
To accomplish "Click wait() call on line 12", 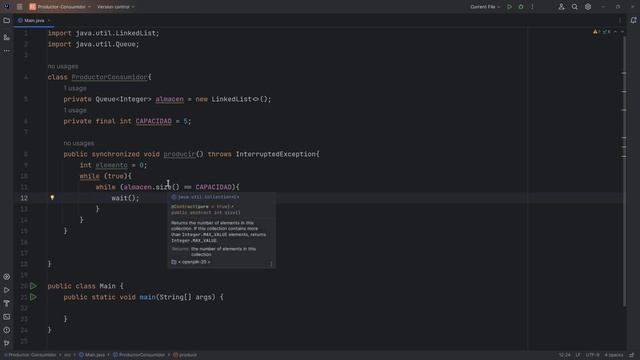I will point(125,198).
